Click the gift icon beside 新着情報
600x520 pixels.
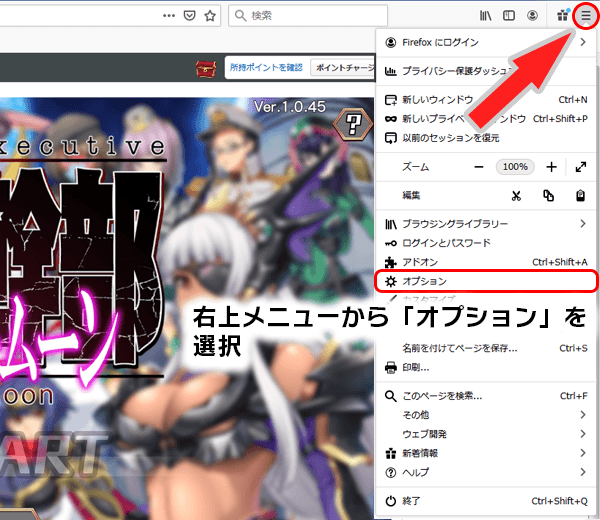click(391, 453)
